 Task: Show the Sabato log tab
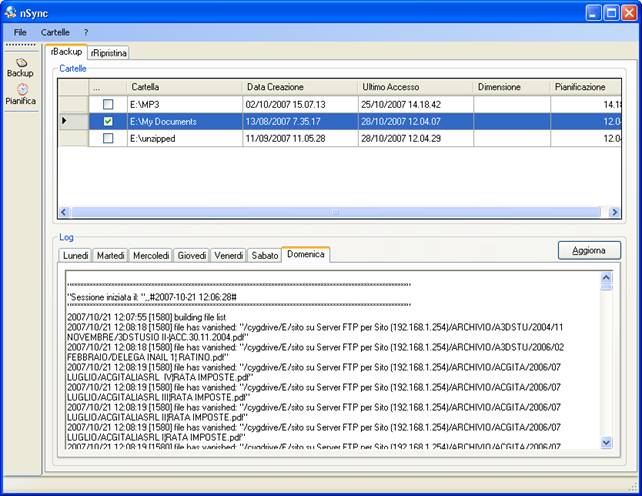264,255
